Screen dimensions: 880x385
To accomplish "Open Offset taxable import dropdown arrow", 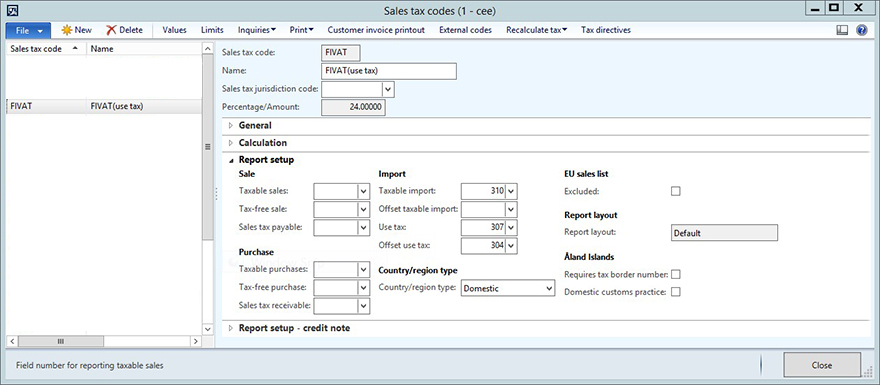I will click(x=511, y=209).
